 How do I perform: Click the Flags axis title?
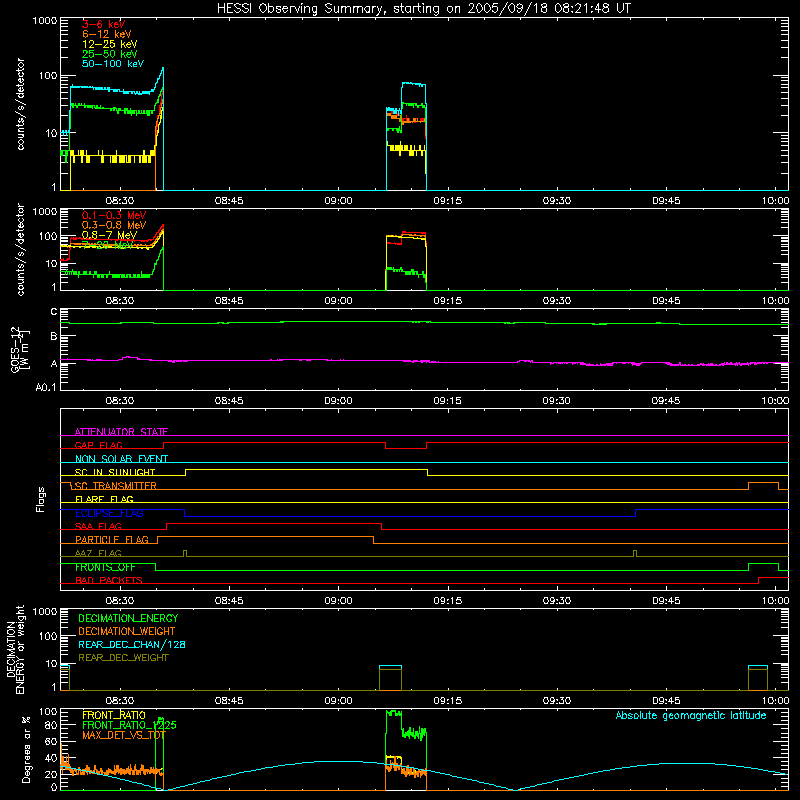point(41,499)
